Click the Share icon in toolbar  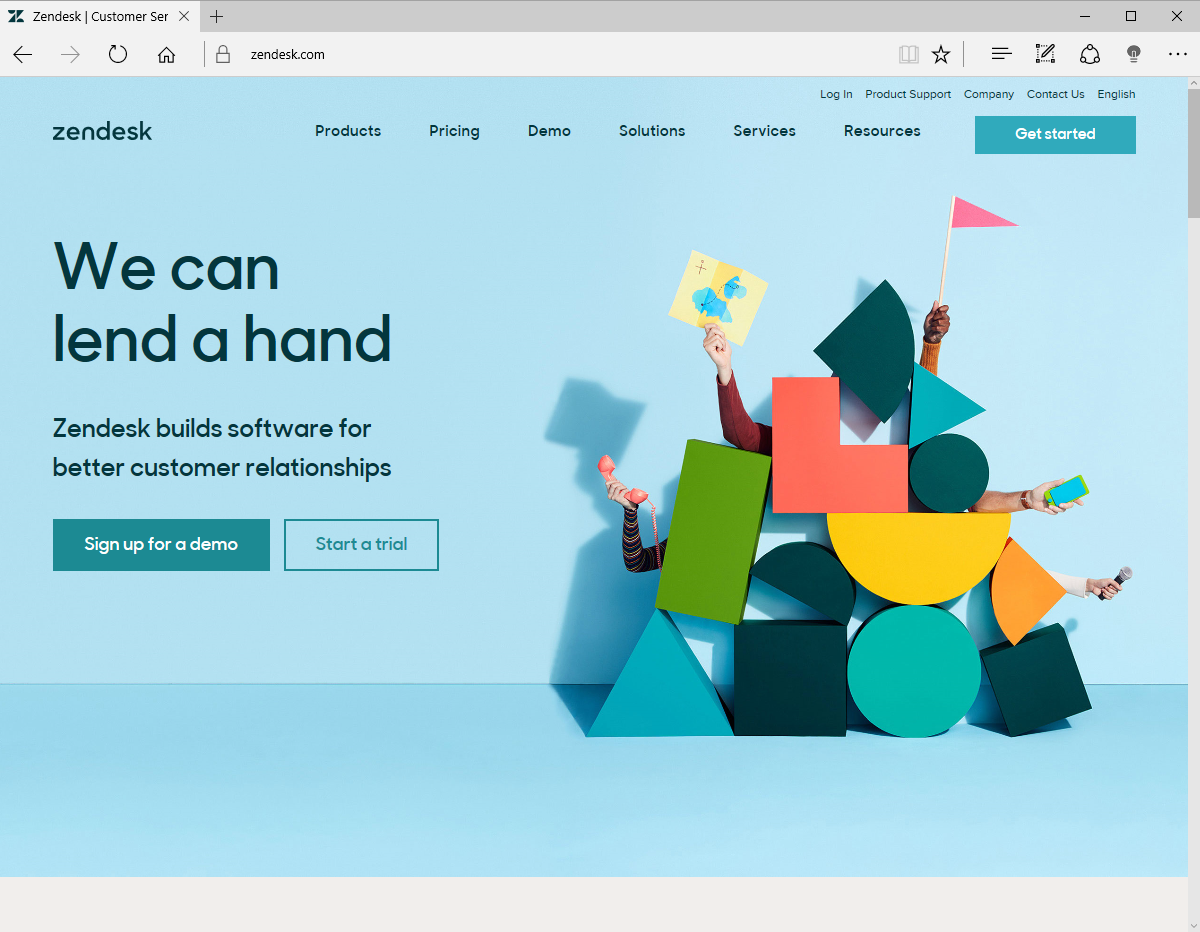point(1090,54)
